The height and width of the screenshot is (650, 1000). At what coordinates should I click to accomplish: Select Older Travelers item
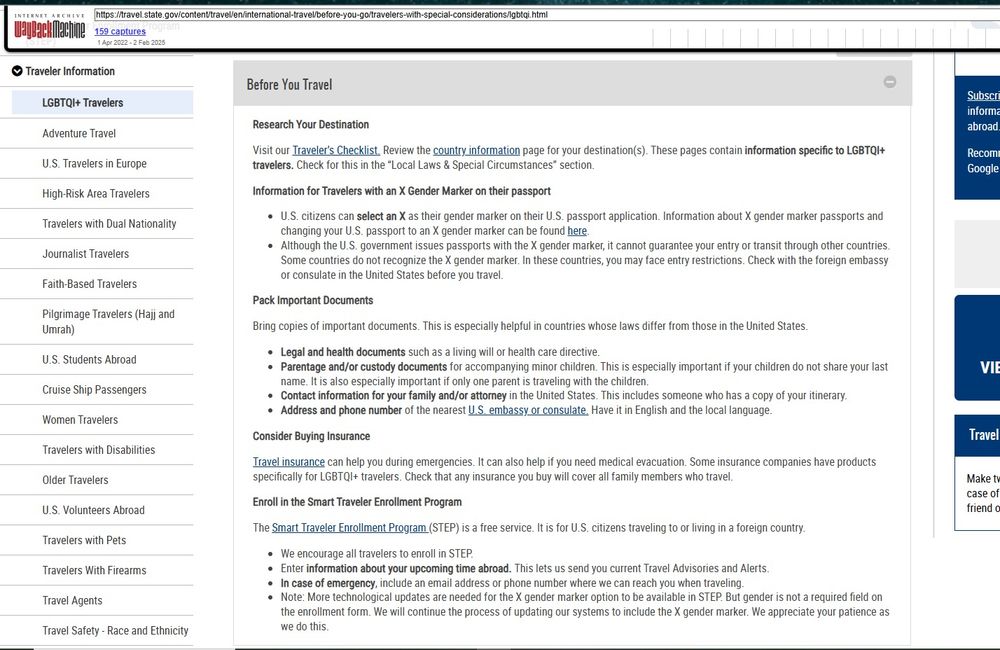tap(75, 479)
